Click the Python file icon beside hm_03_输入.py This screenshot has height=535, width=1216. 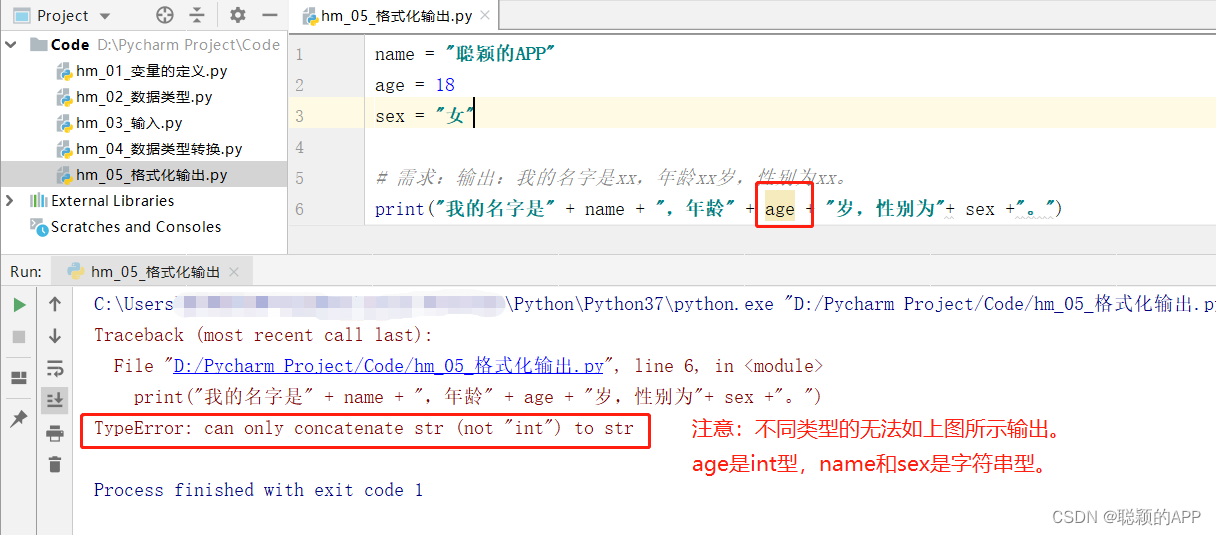64,123
